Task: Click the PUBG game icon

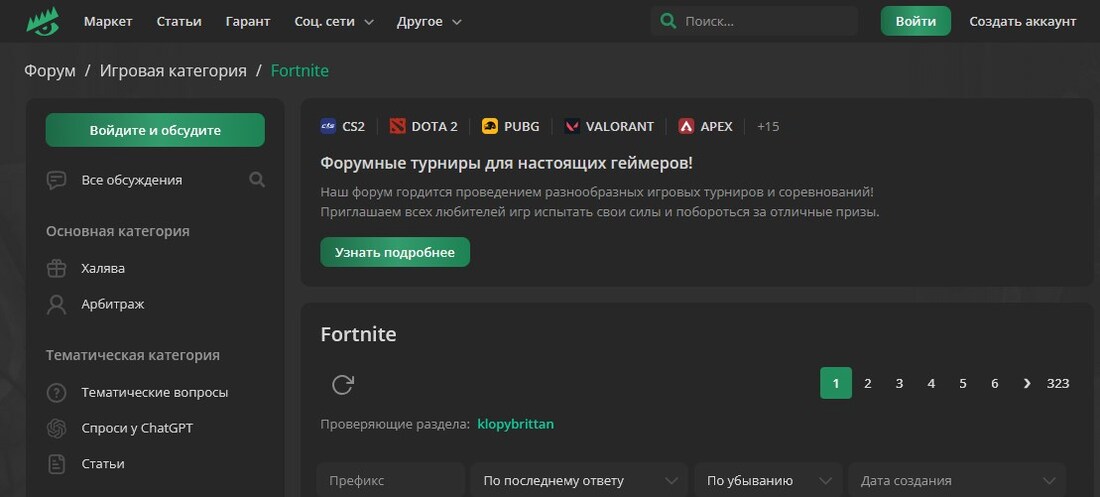Action: 490,126
